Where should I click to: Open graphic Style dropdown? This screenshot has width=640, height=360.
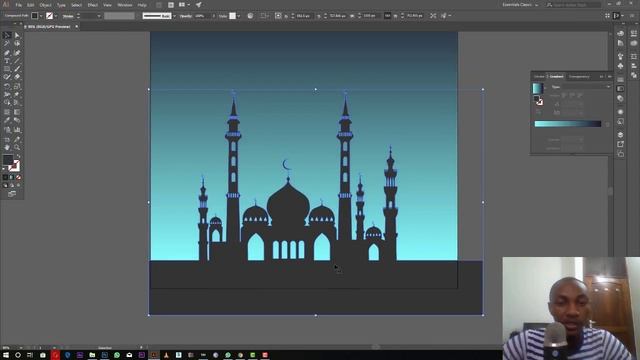click(239, 16)
